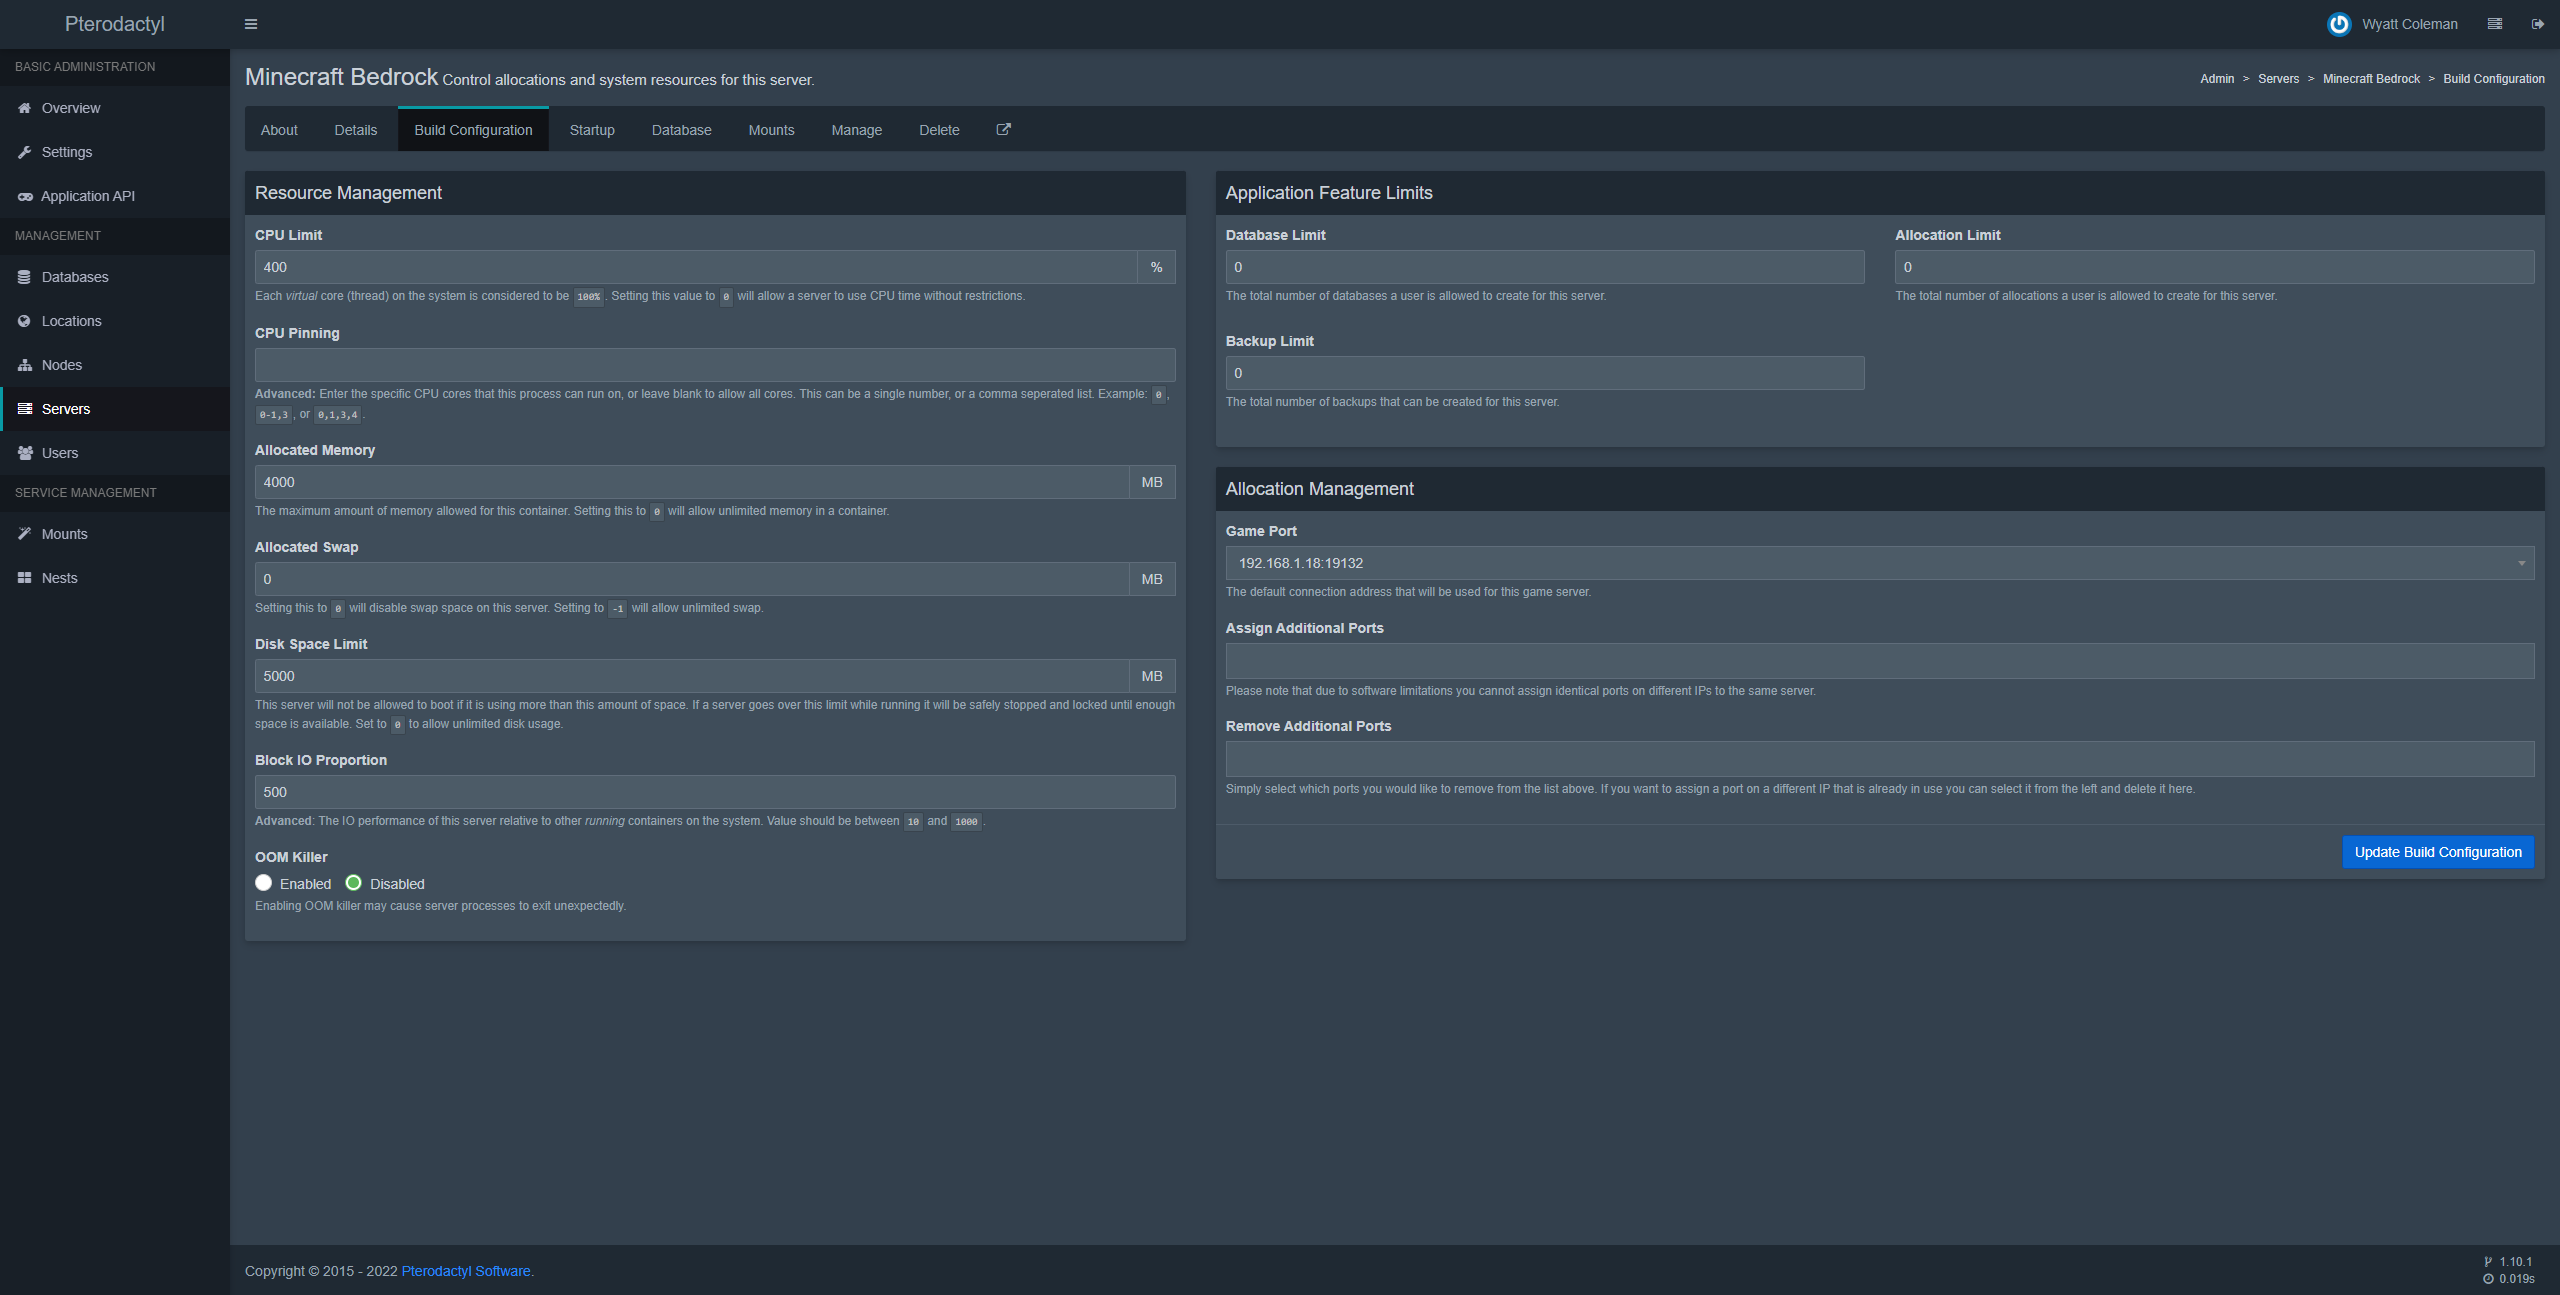The width and height of the screenshot is (2560, 1295).
Task: Switch to the Startup tab
Action: tap(592, 130)
